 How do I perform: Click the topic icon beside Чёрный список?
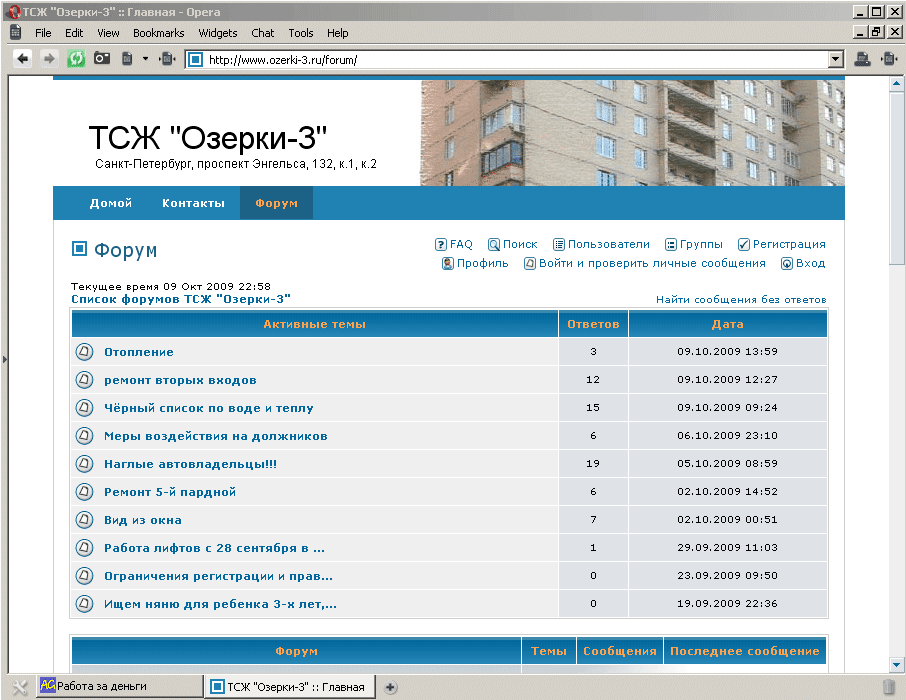click(84, 408)
